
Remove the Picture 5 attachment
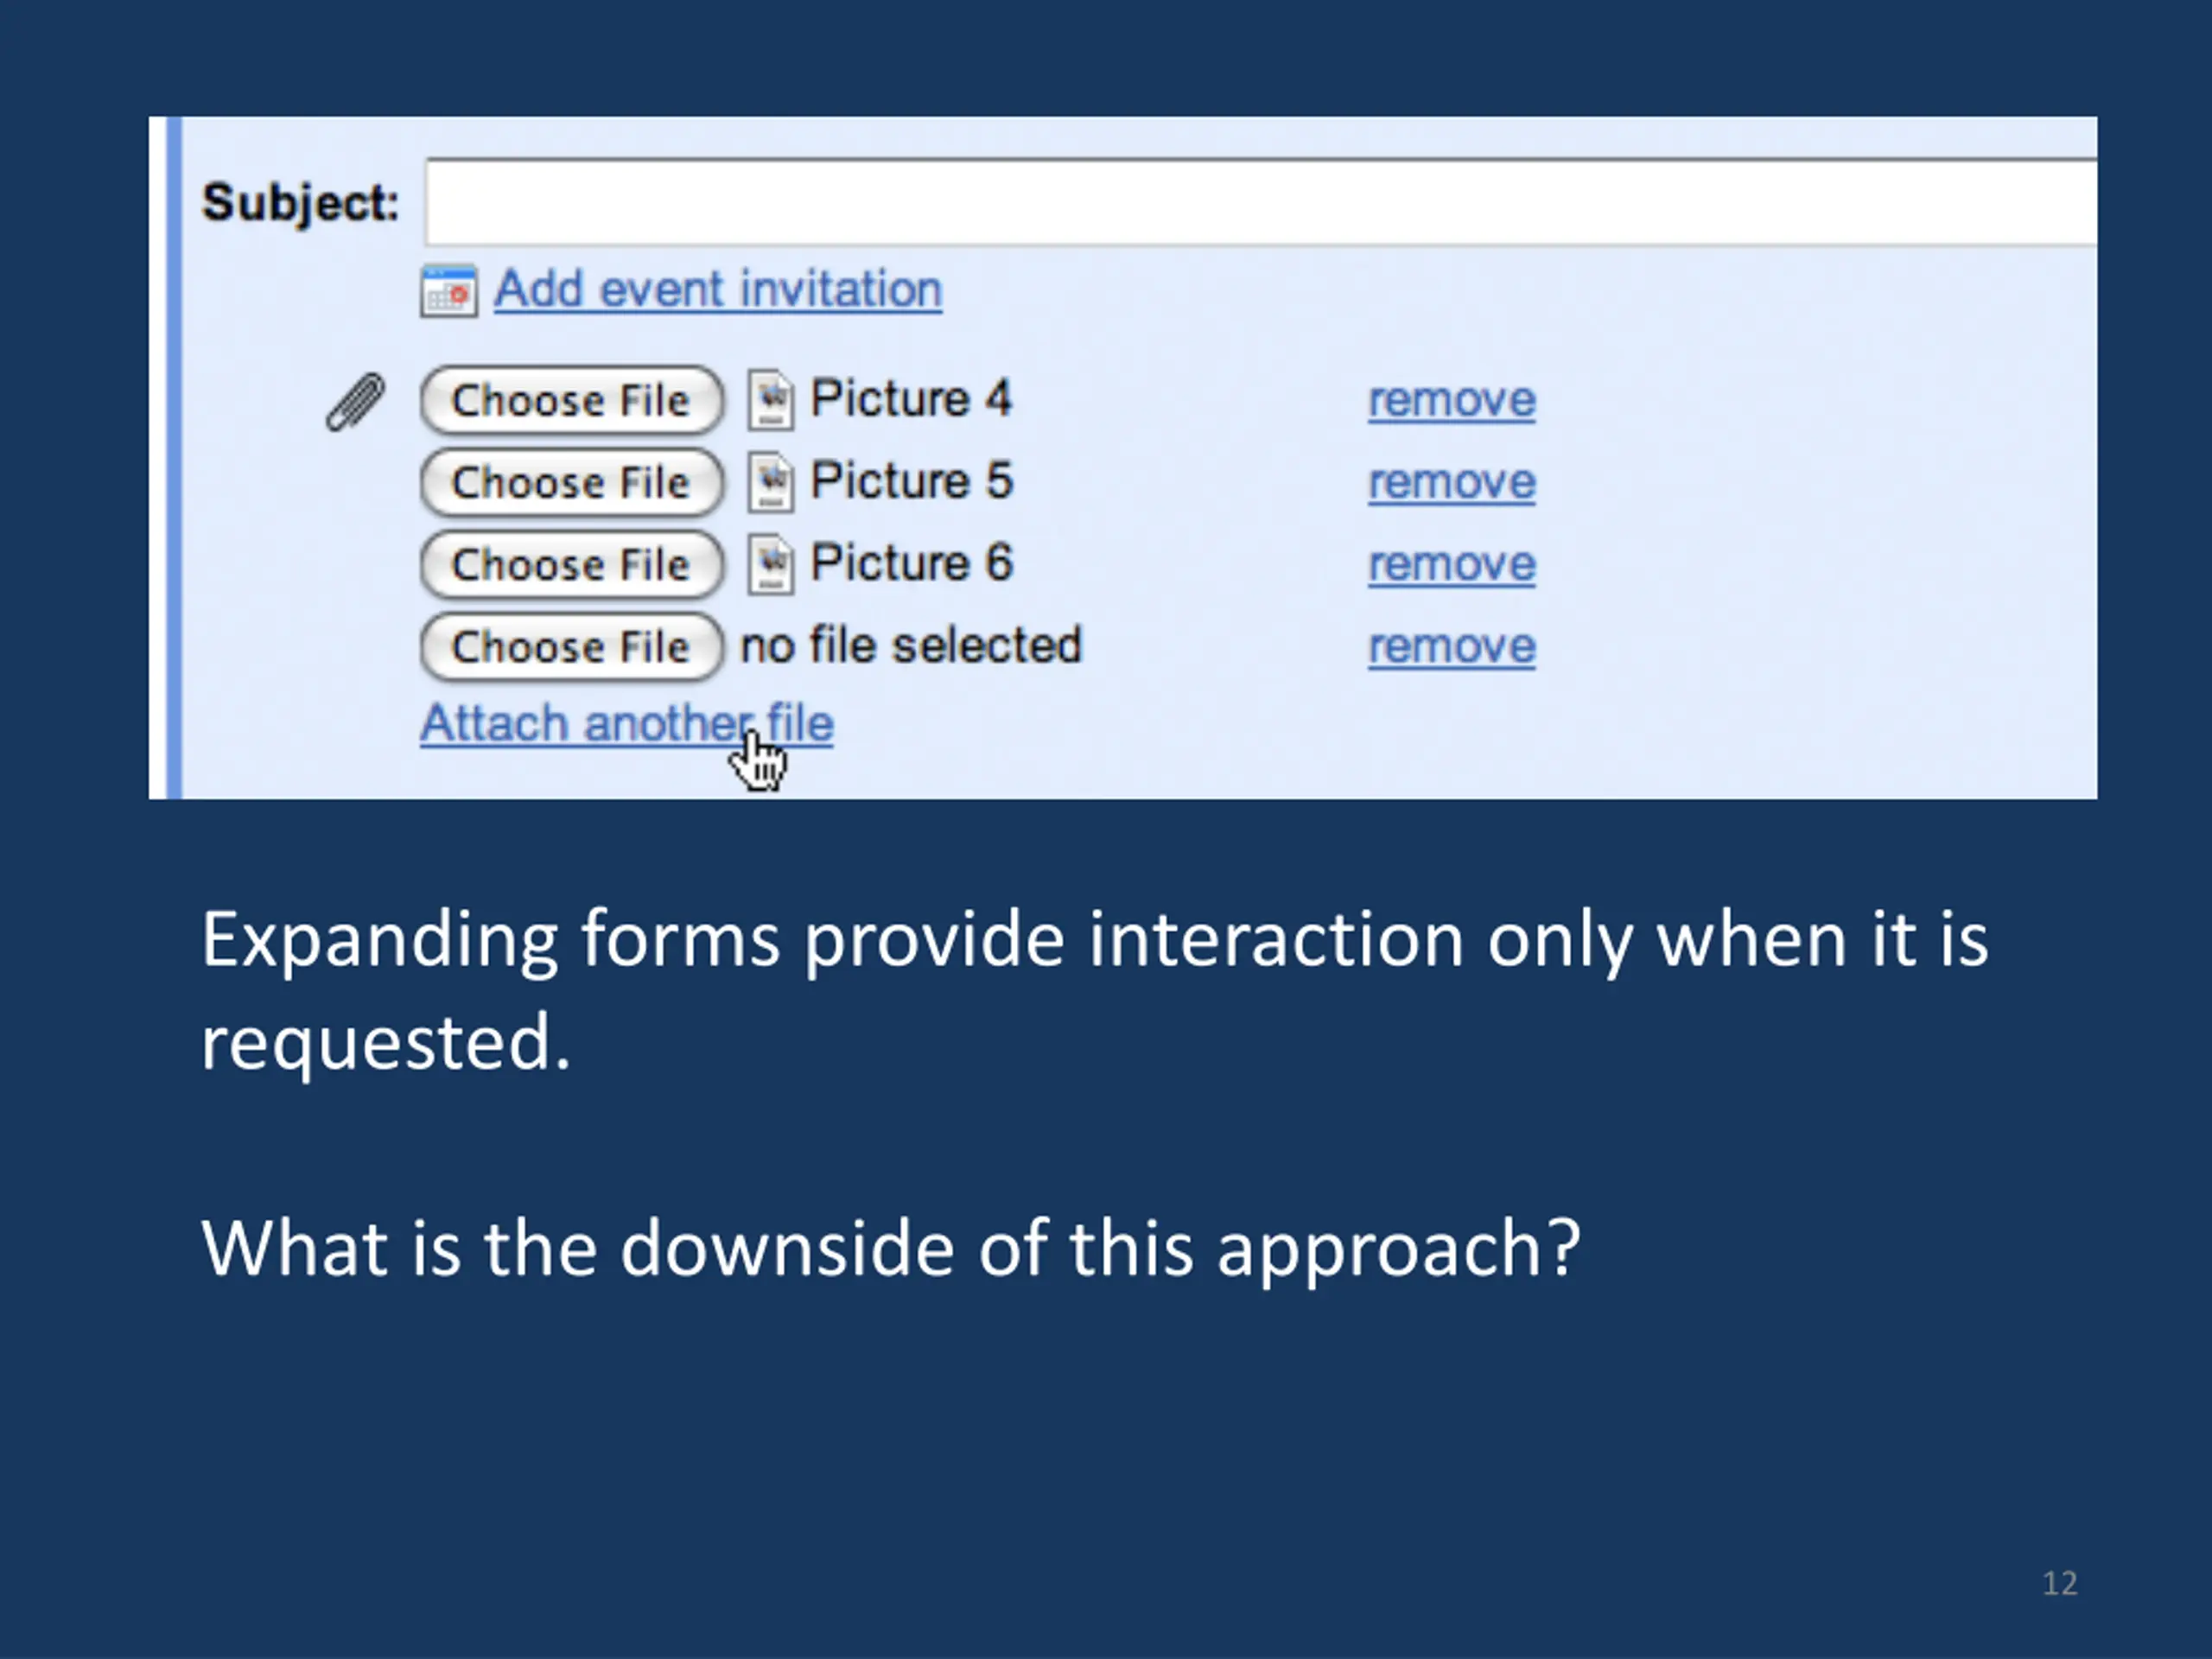pyautogui.click(x=1451, y=483)
